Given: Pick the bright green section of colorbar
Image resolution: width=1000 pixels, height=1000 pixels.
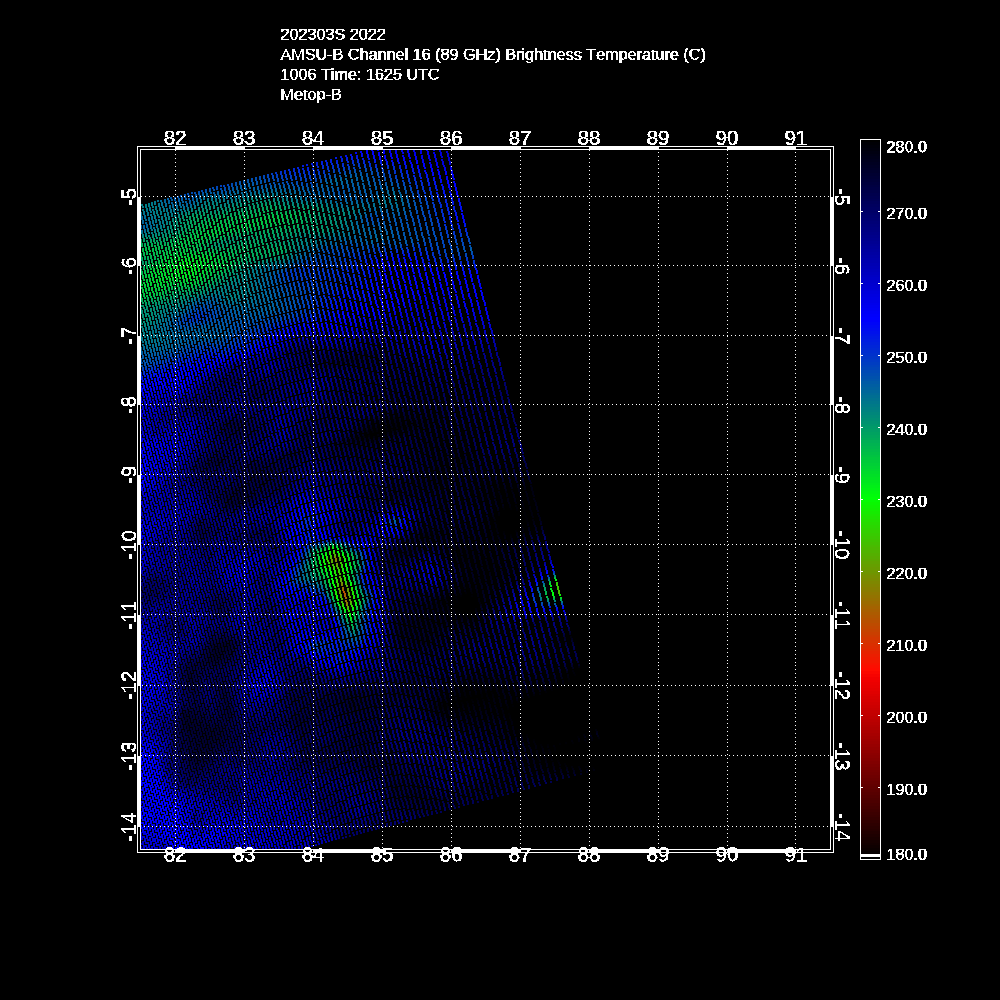Looking at the screenshot, I should point(870,501).
